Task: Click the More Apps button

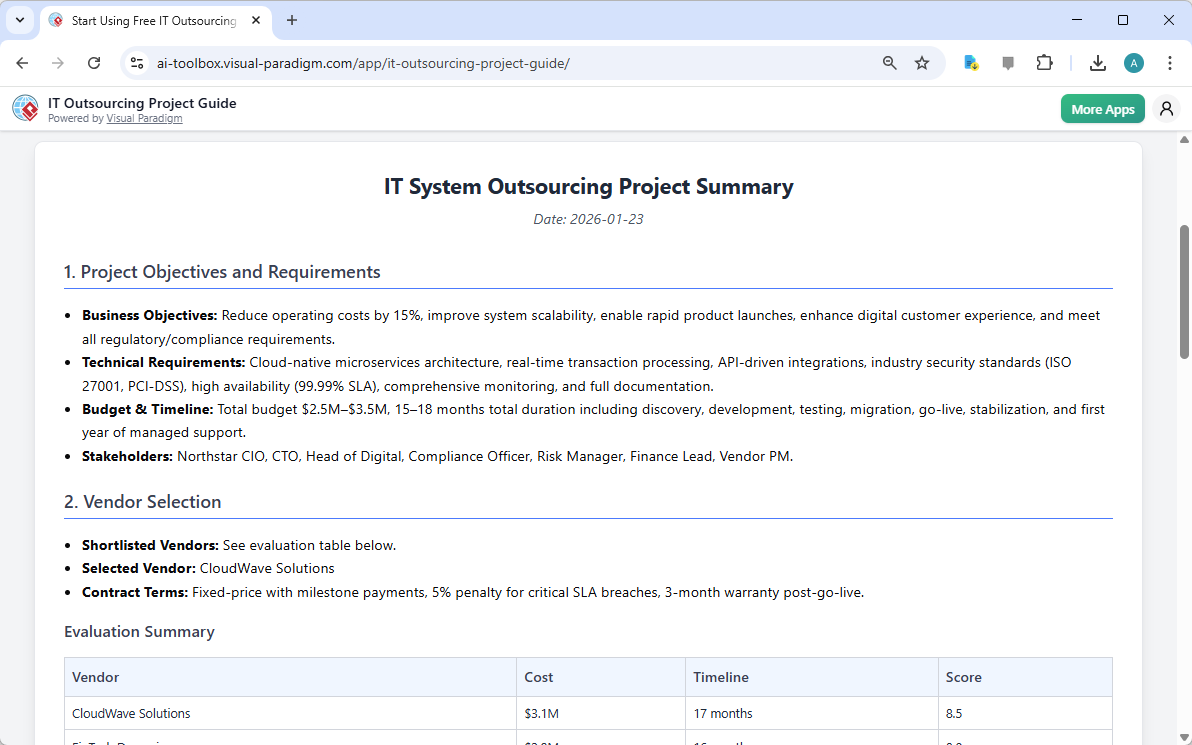Action: (x=1102, y=108)
